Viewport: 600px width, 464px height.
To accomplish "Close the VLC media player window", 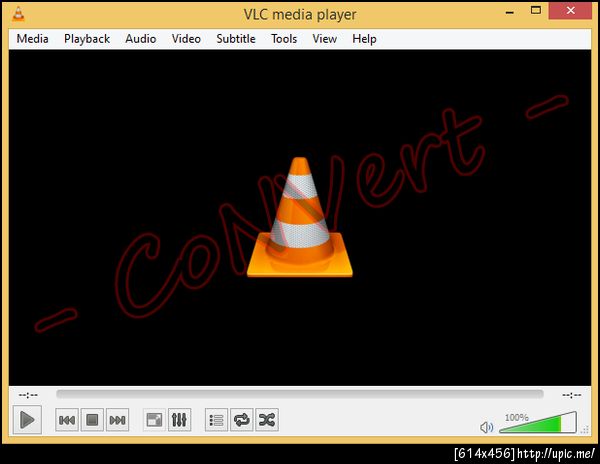I will 570,10.
